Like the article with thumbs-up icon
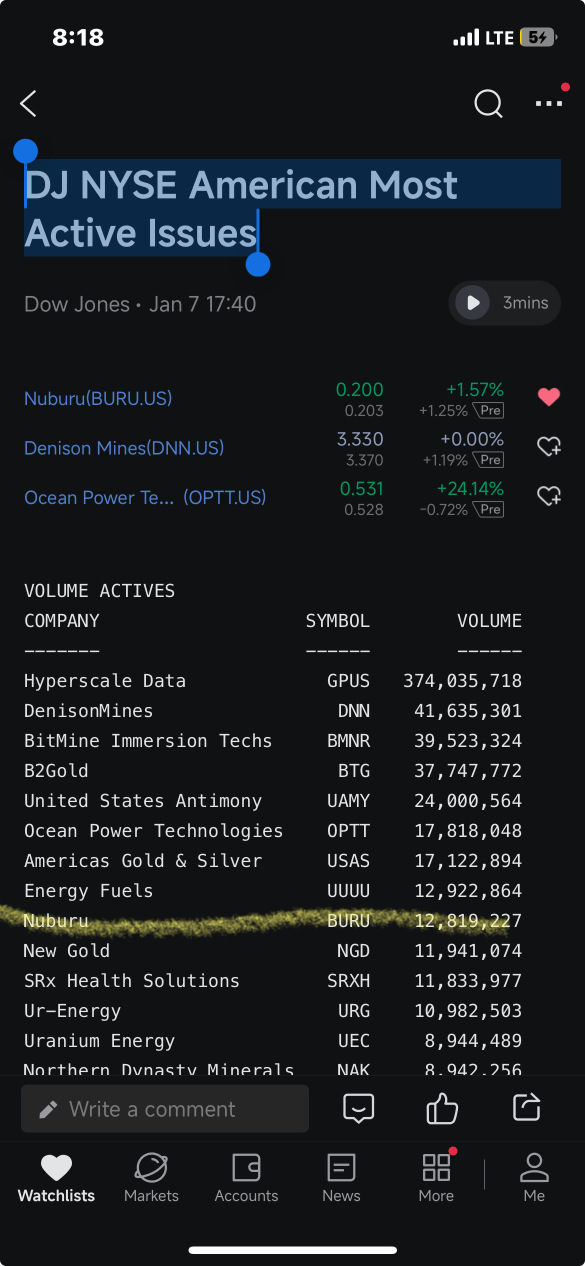Image resolution: width=585 pixels, height=1266 pixels. pyautogui.click(x=442, y=1108)
